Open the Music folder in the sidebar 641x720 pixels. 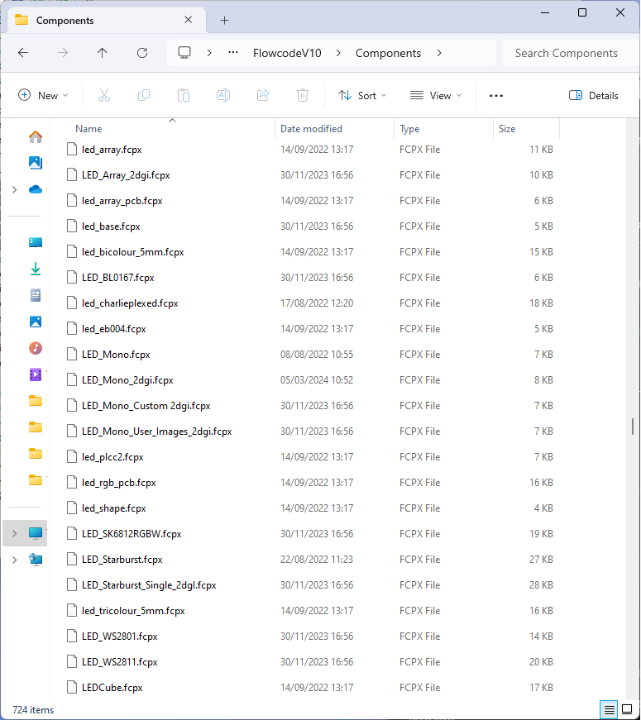(35, 348)
